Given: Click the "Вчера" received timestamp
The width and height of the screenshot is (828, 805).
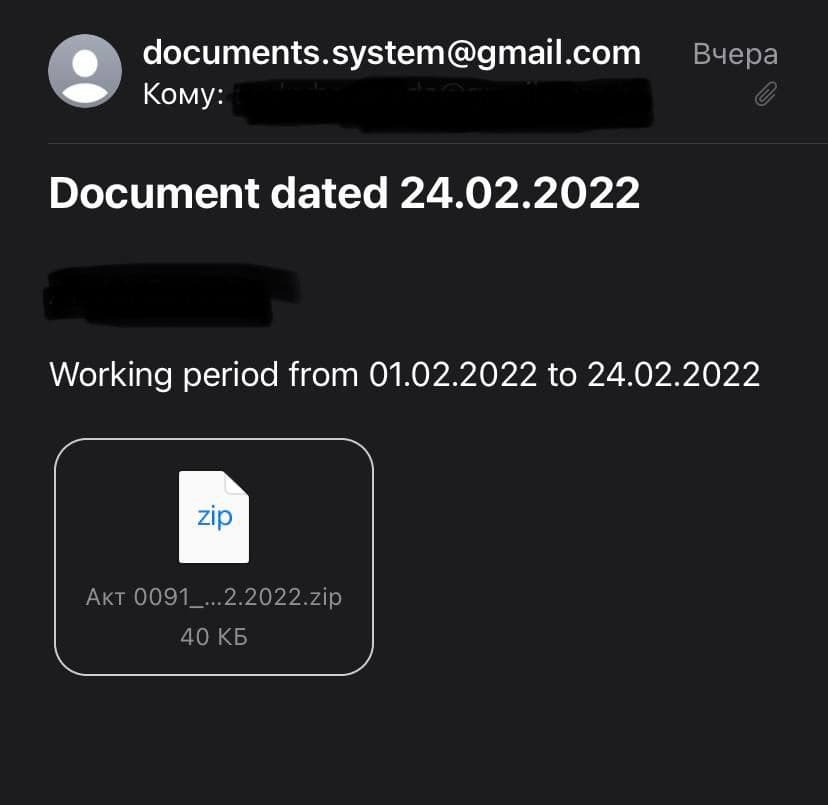Looking at the screenshot, I should [735, 54].
